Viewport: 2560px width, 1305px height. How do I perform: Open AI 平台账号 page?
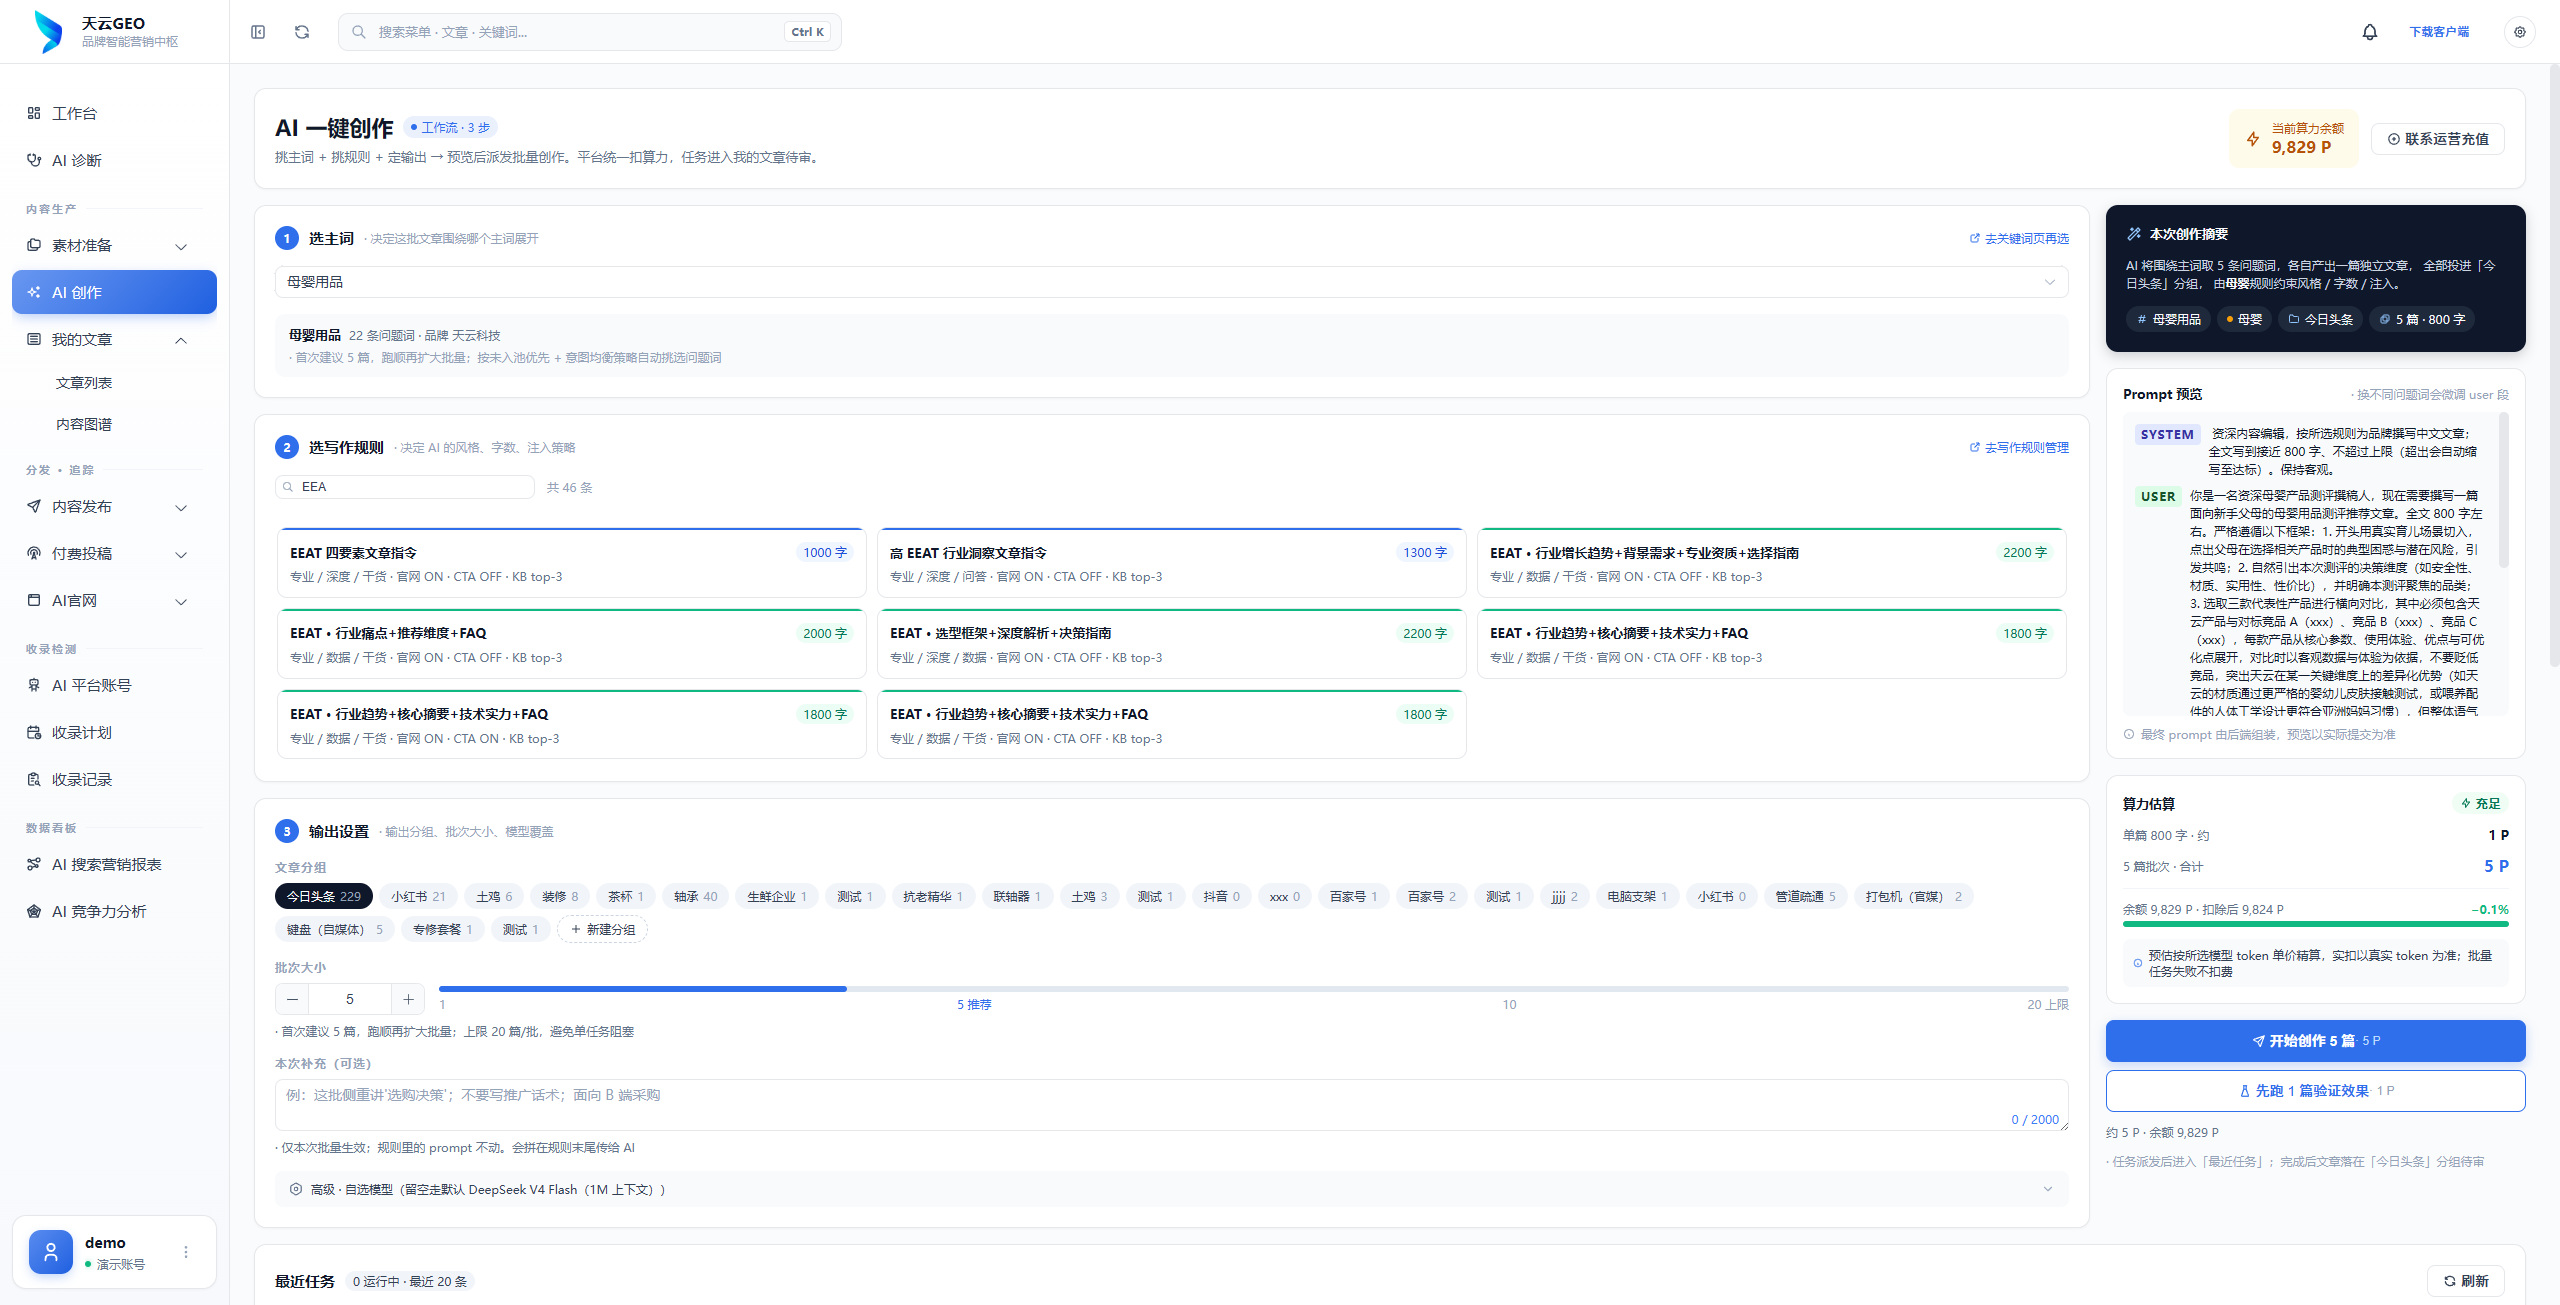[114, 685]
